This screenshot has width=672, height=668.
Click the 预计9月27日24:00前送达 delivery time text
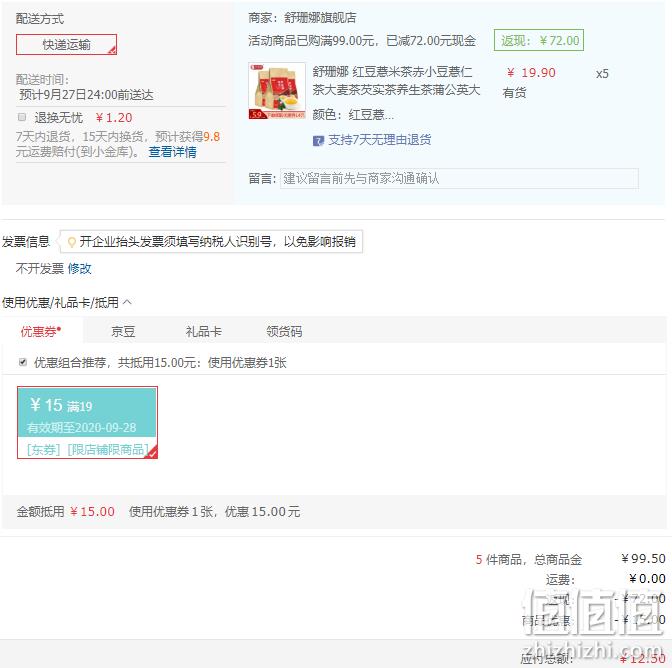pyautogui.click(x=86, y=95)
